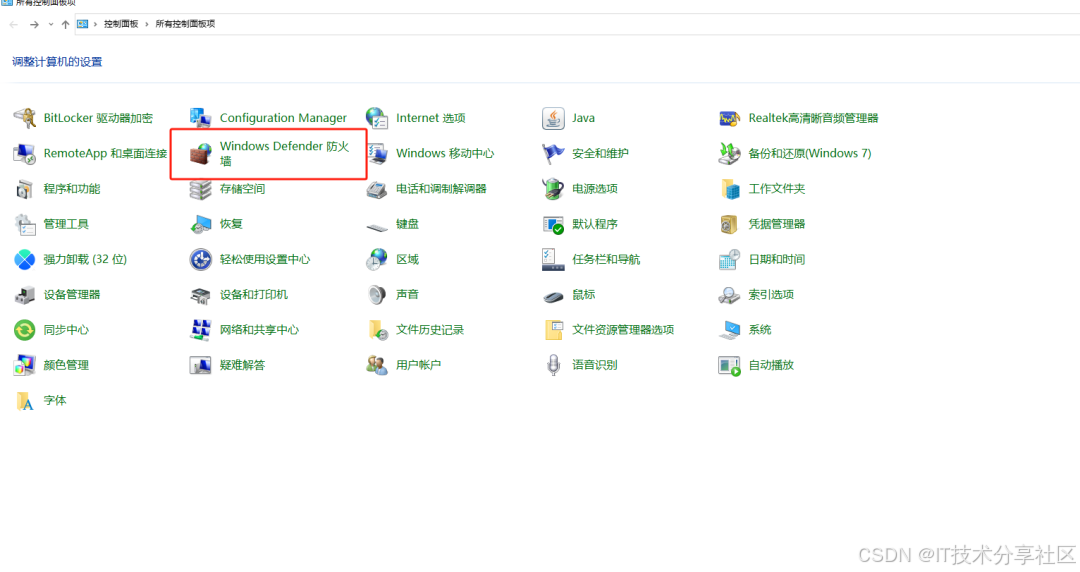Click the 控制面板 breadcrumb
The height and width of the screenshot is (572, 1080).
coord(121,24)
